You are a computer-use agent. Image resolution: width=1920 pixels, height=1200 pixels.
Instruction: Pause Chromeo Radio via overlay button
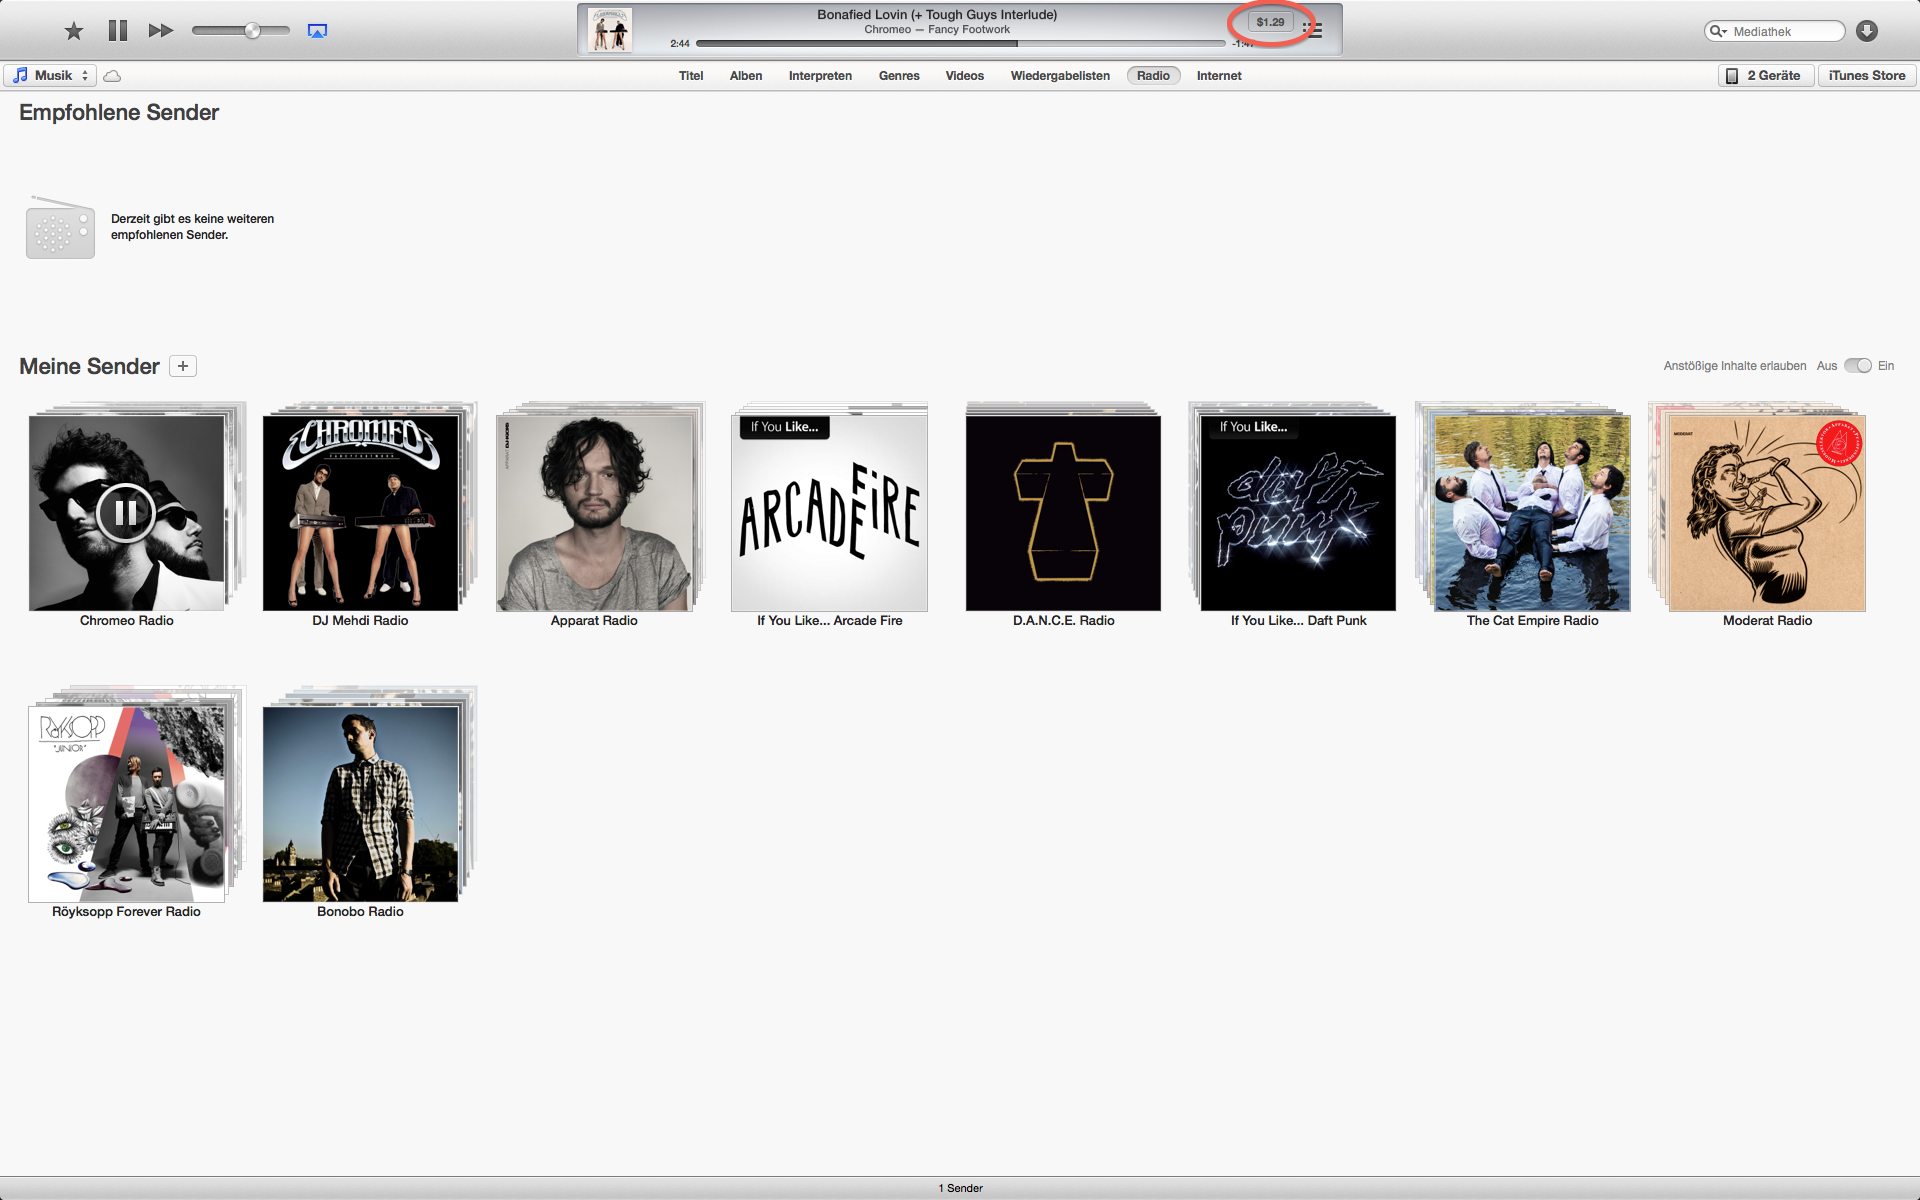coord(126,513)
